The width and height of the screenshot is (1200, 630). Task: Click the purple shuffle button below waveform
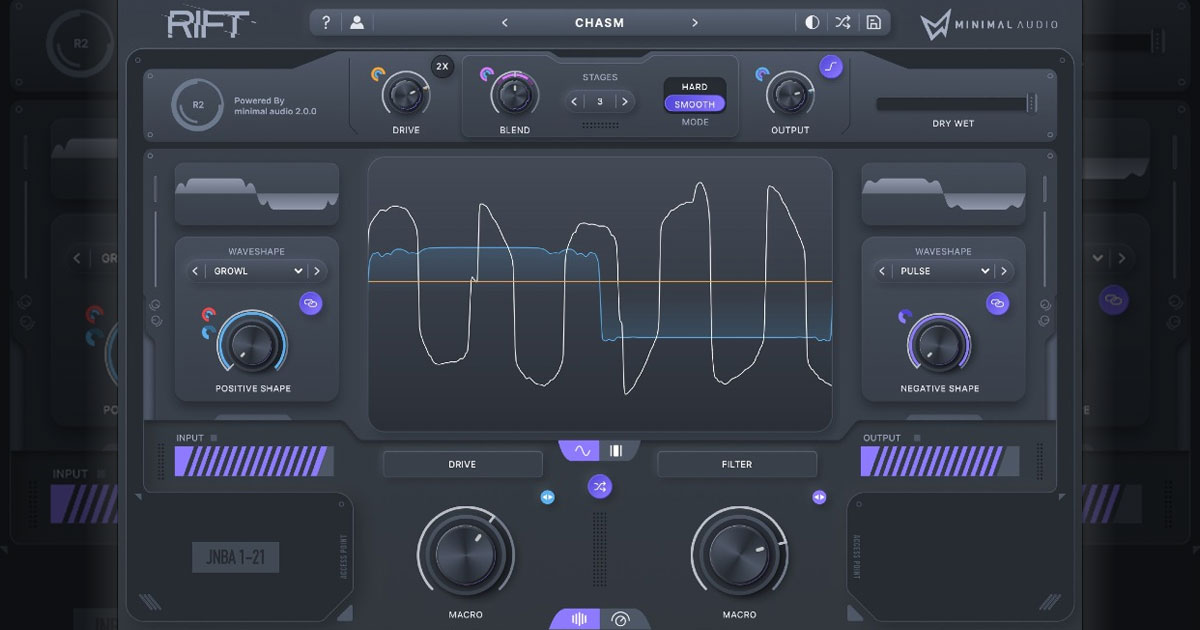click(x=600, y=487)
